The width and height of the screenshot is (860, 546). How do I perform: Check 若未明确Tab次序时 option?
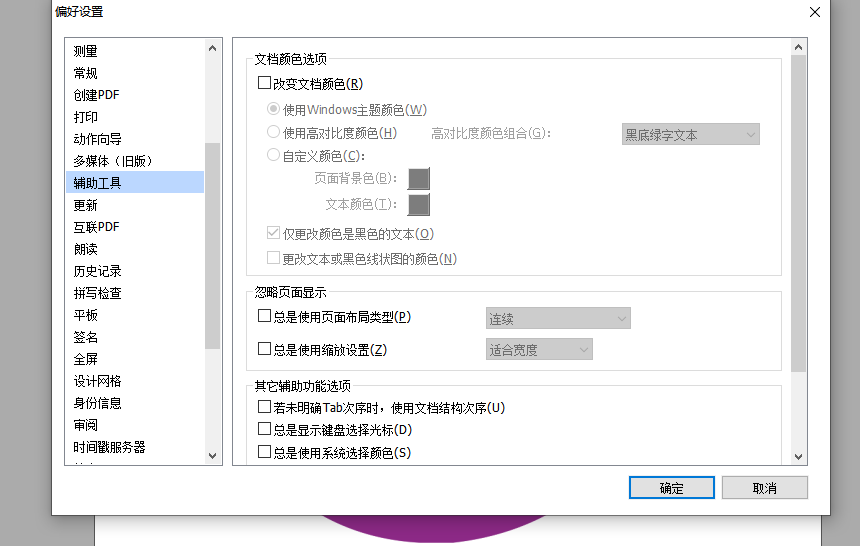pos(264,407)
